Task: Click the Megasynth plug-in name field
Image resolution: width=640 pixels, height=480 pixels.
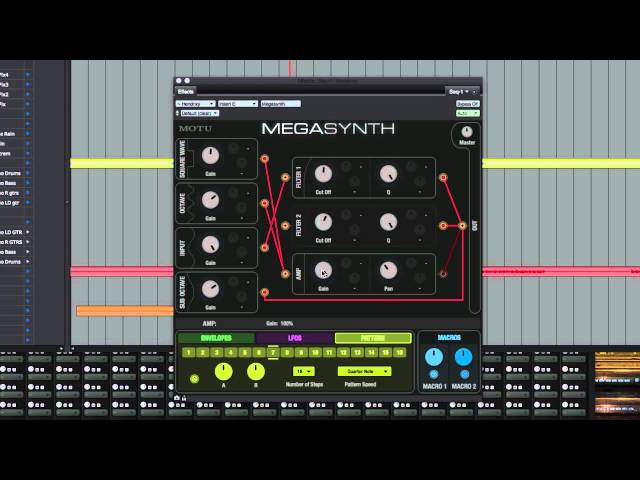Action: (281, 104)
